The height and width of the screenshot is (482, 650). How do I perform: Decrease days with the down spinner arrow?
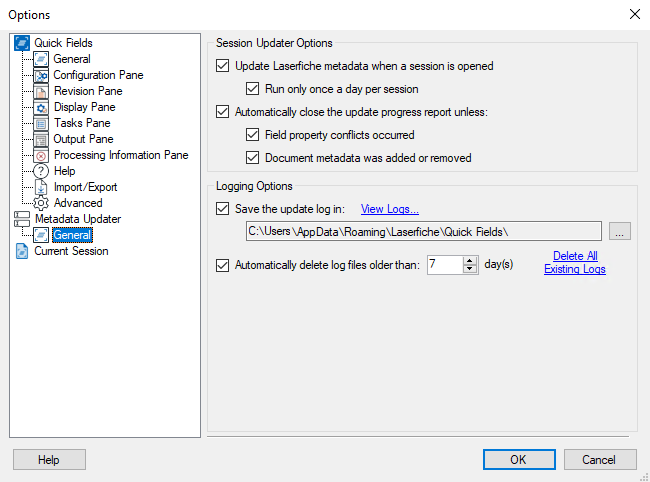470,269
